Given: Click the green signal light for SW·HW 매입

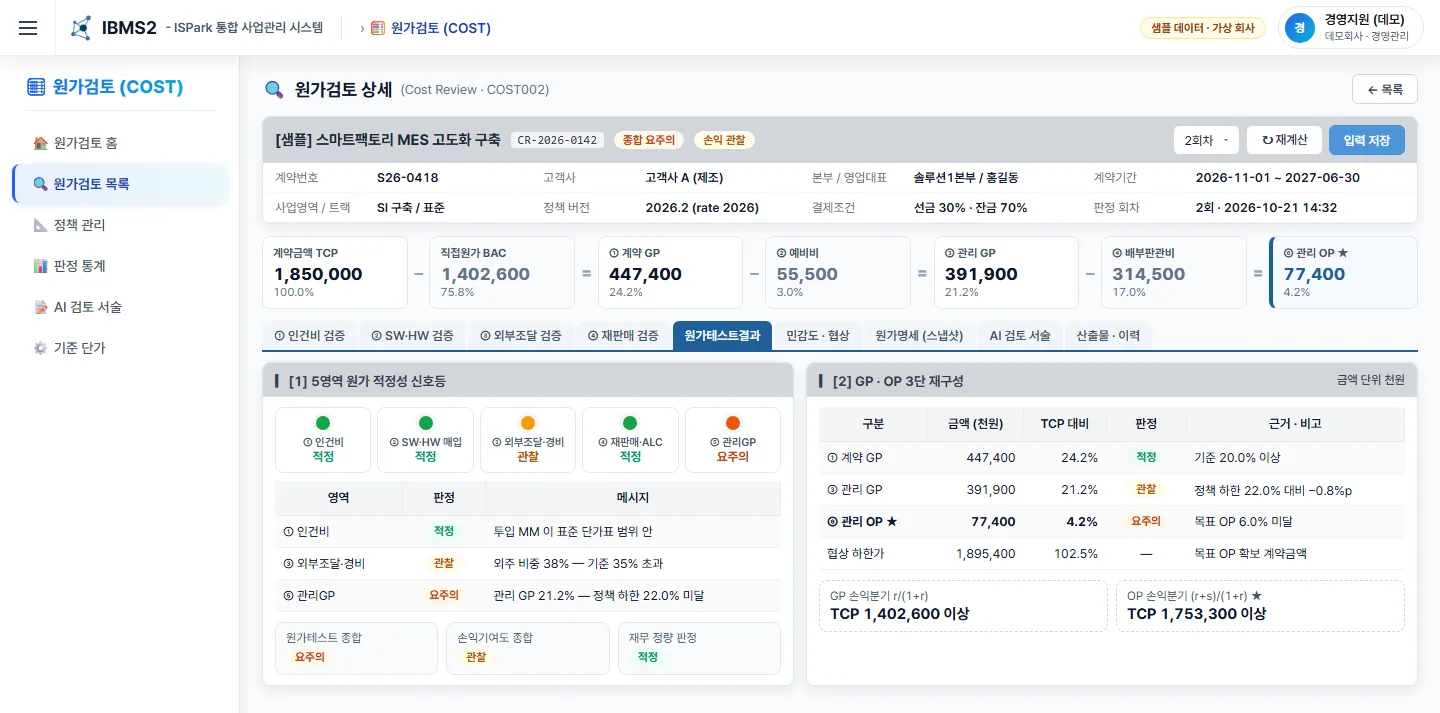Looking at the screenshot, I should [x=425, y=423].
